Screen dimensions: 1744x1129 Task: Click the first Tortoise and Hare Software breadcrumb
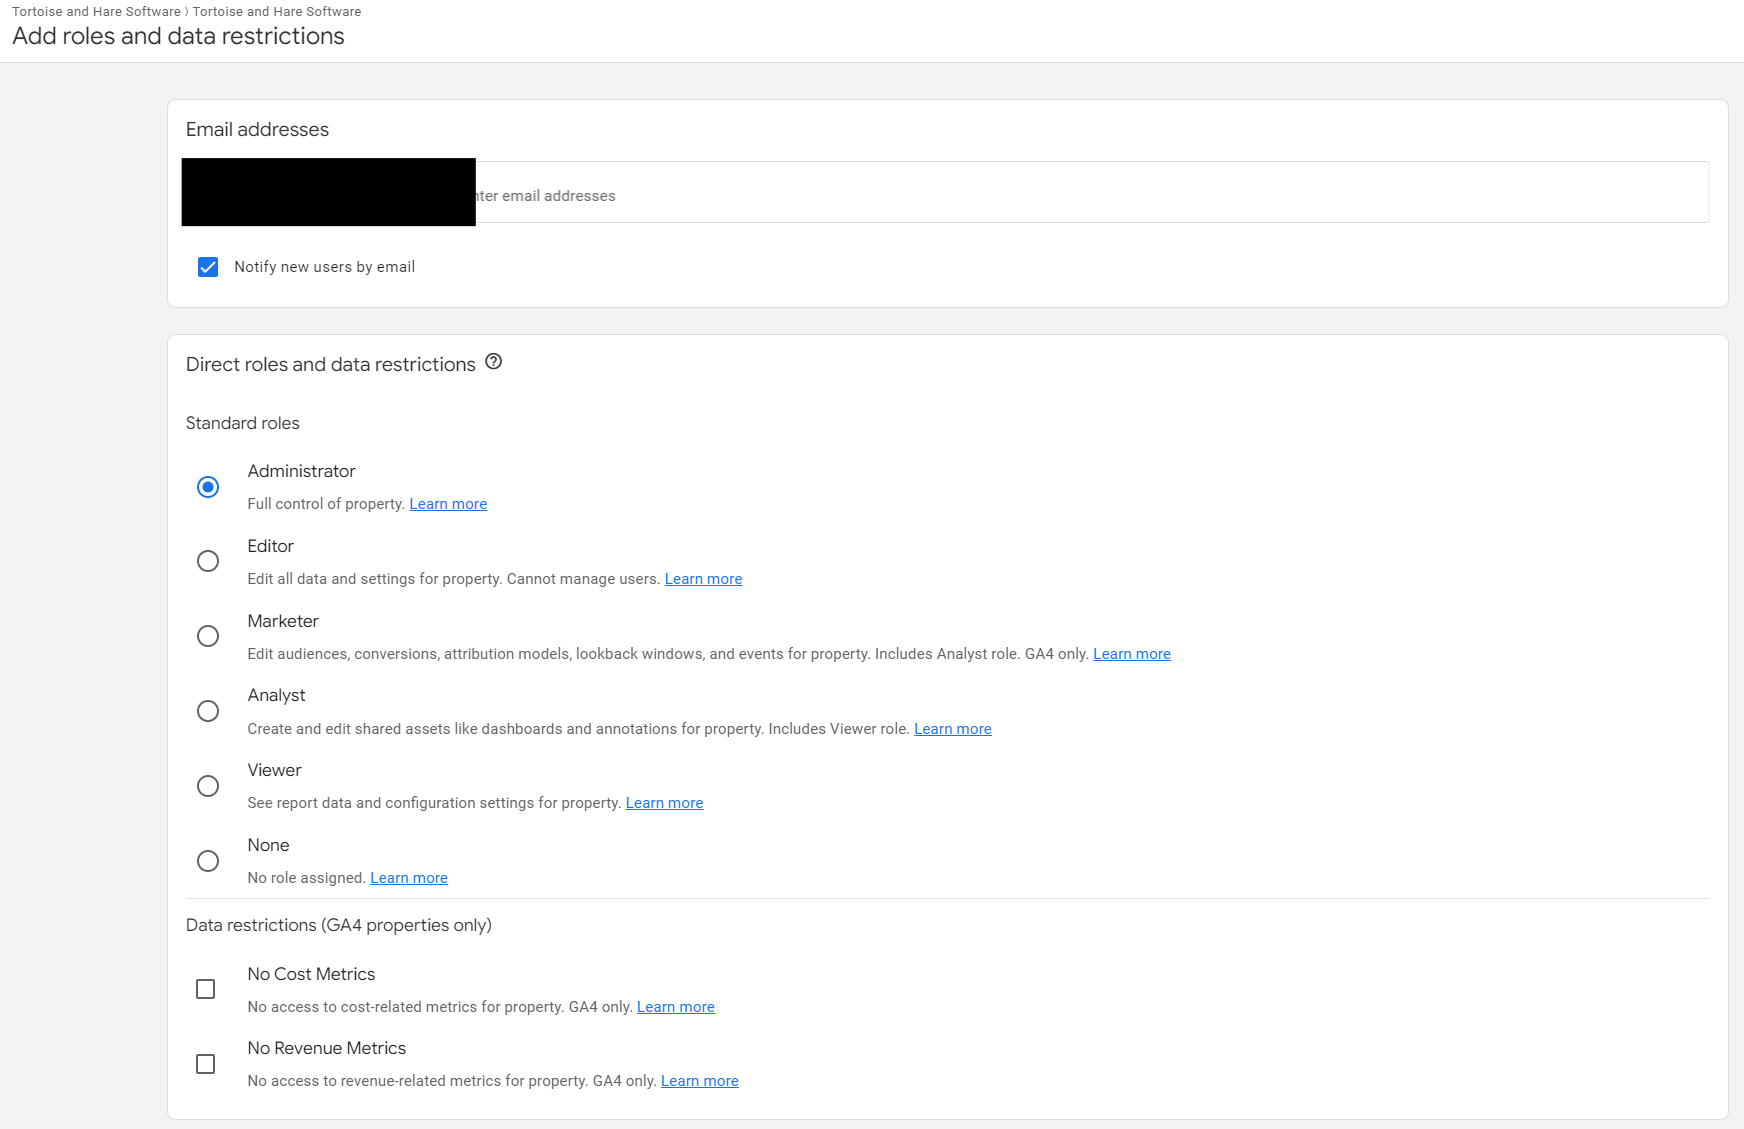click(93, 11)
